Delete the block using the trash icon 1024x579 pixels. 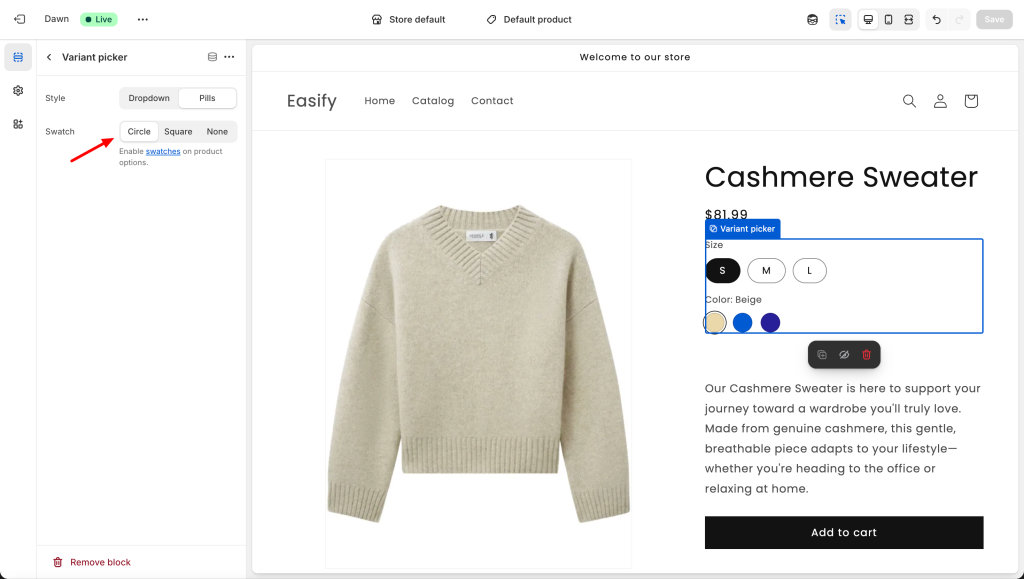coord(866,355)
